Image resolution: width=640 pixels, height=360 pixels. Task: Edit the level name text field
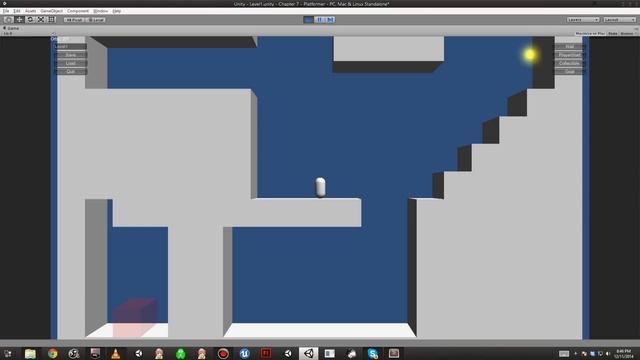pos(70,47)
